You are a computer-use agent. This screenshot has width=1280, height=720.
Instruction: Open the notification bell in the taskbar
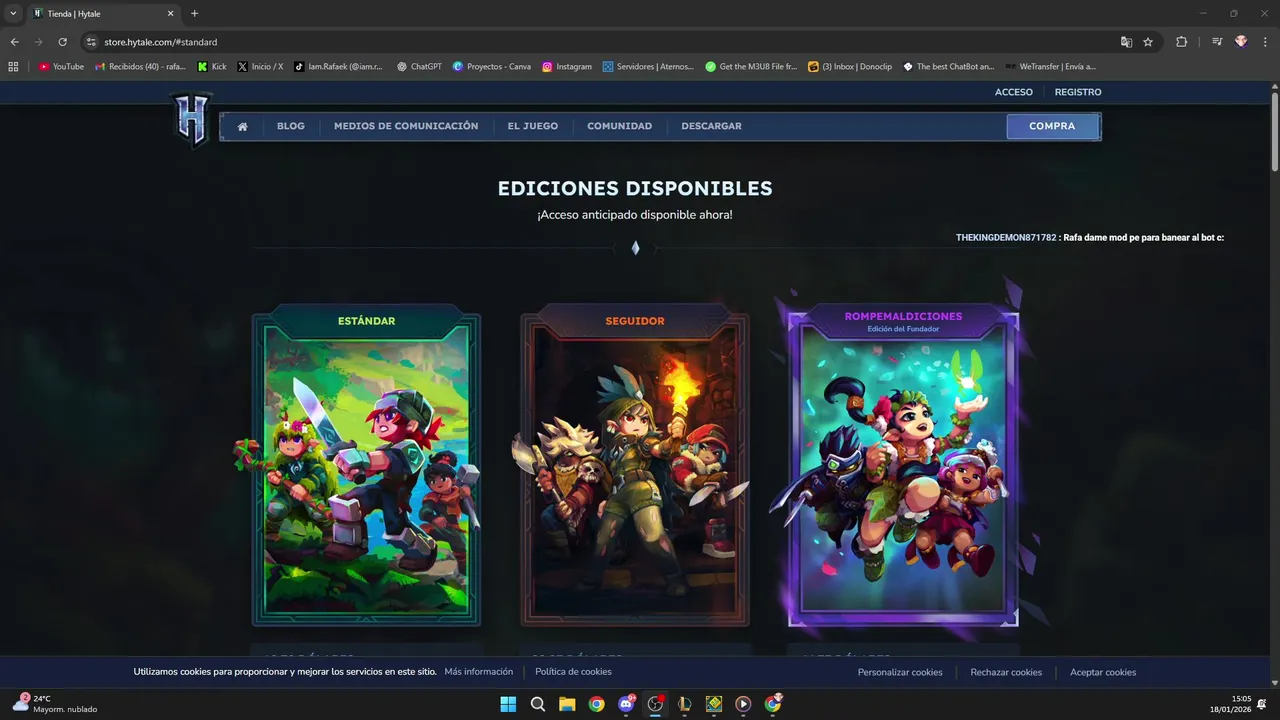1262,704
